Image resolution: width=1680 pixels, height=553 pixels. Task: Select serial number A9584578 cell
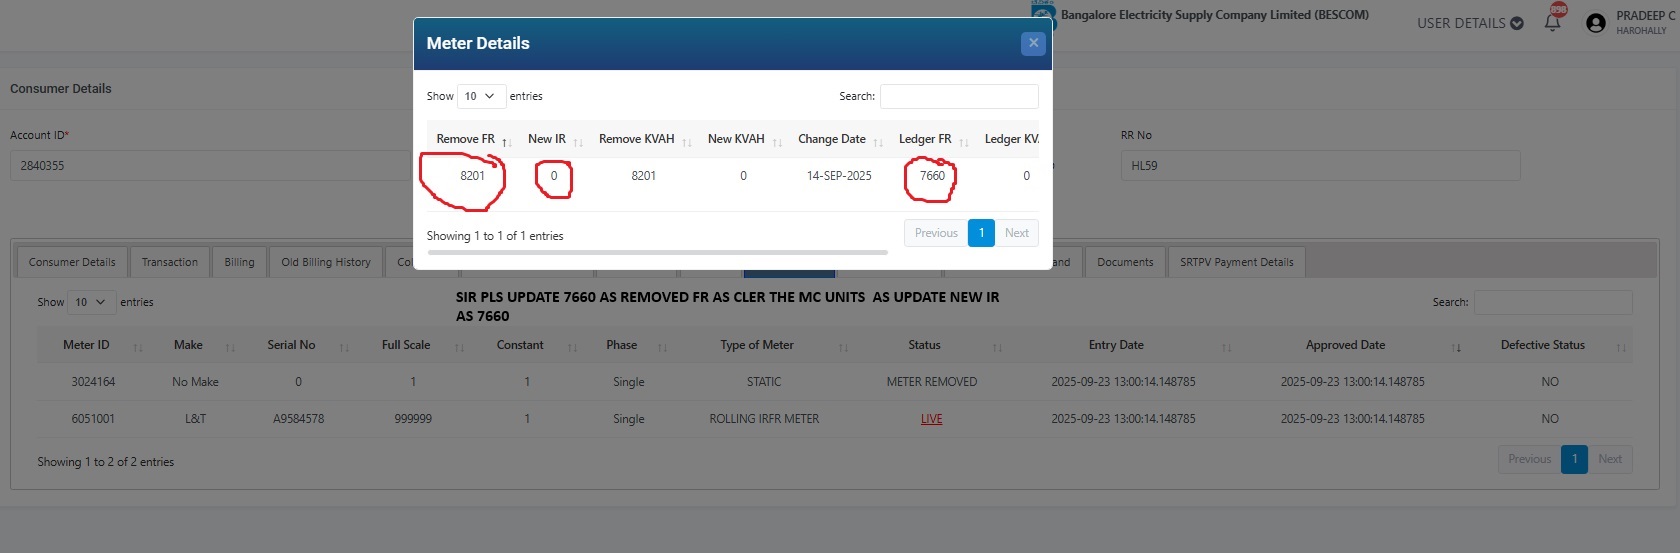point(298,419)
